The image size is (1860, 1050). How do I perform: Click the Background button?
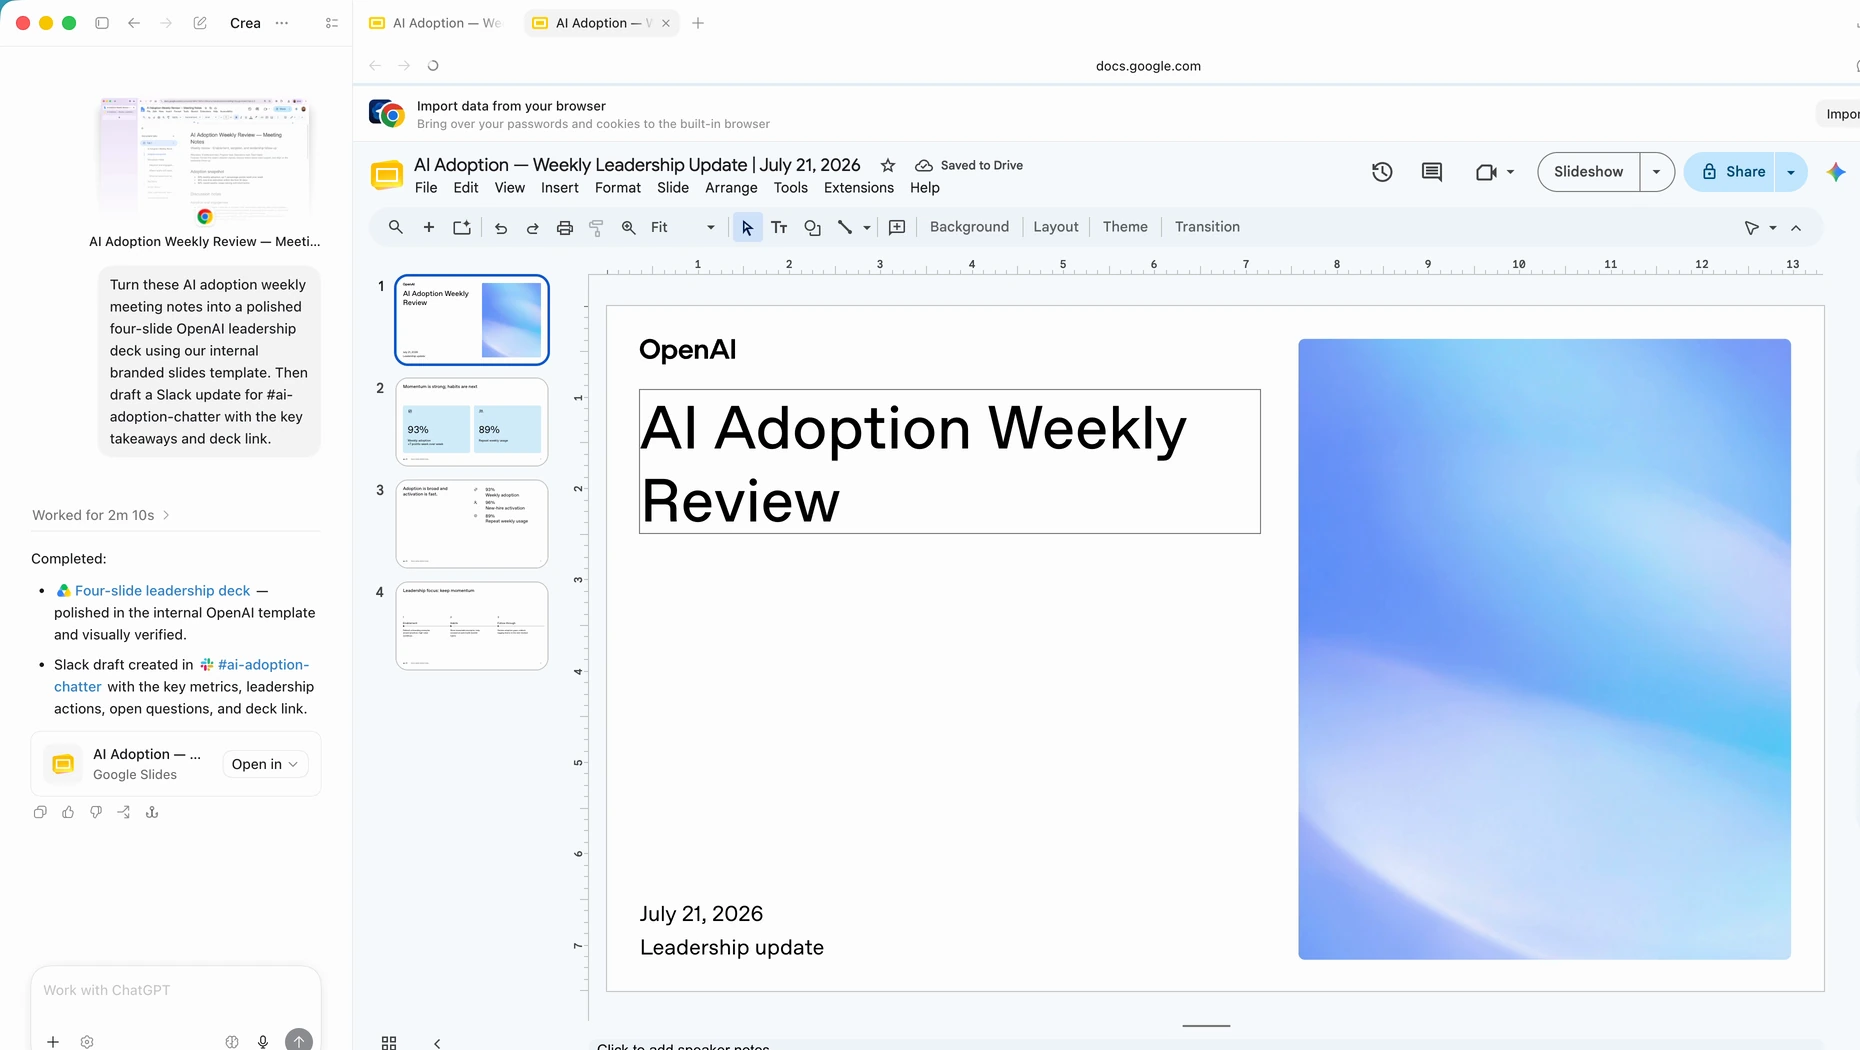click(969, 227)
